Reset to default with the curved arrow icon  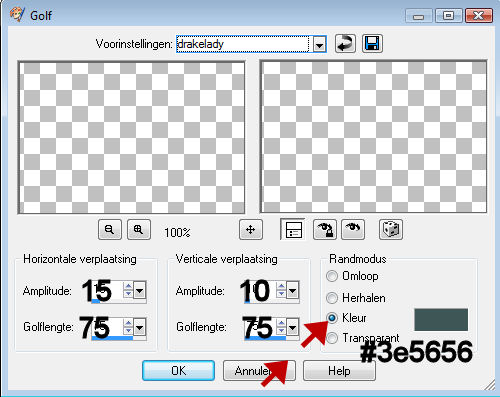tap(345, 44)
